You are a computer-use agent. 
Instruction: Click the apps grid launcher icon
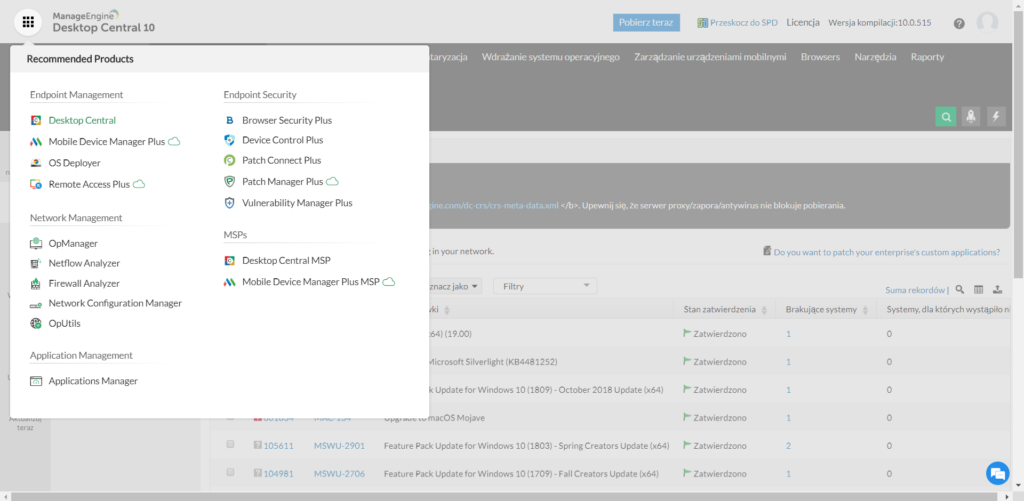point(27,21)
